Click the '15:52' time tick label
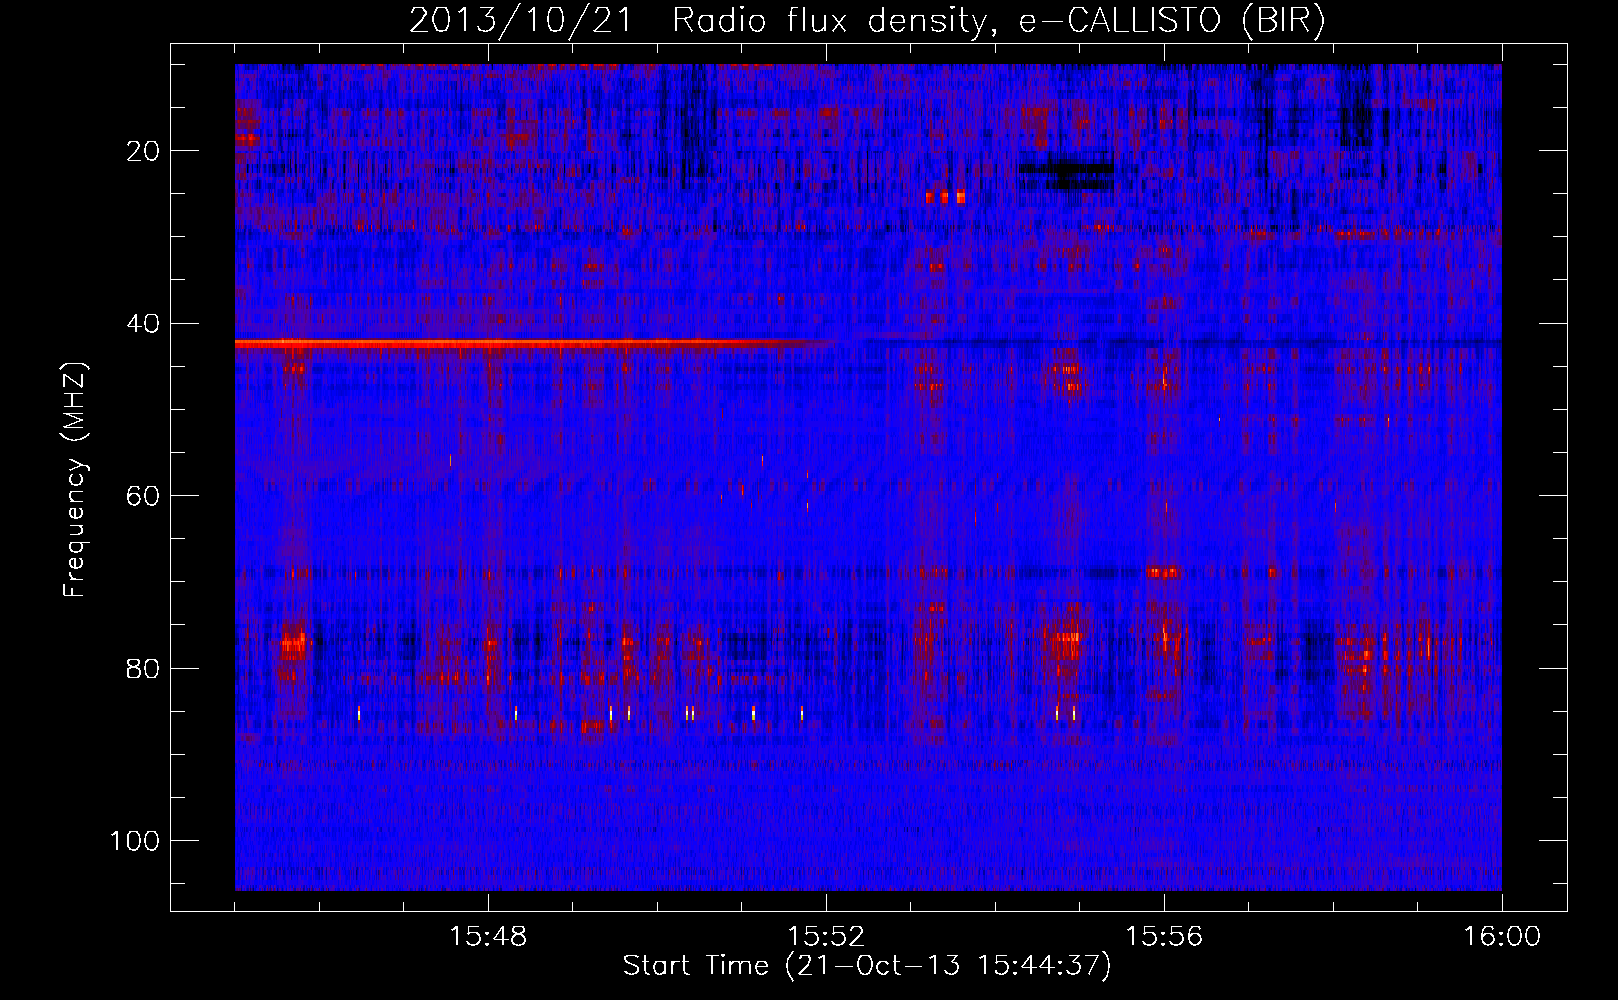Screen dimensions: 1618x1000 (826, 937)
